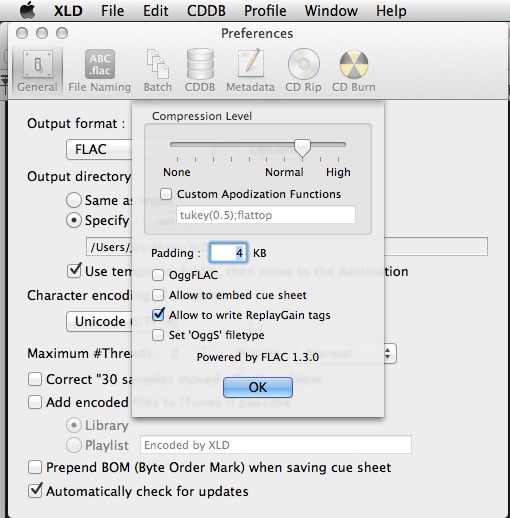Open the CD Rip preferences pane

(303, 71)
